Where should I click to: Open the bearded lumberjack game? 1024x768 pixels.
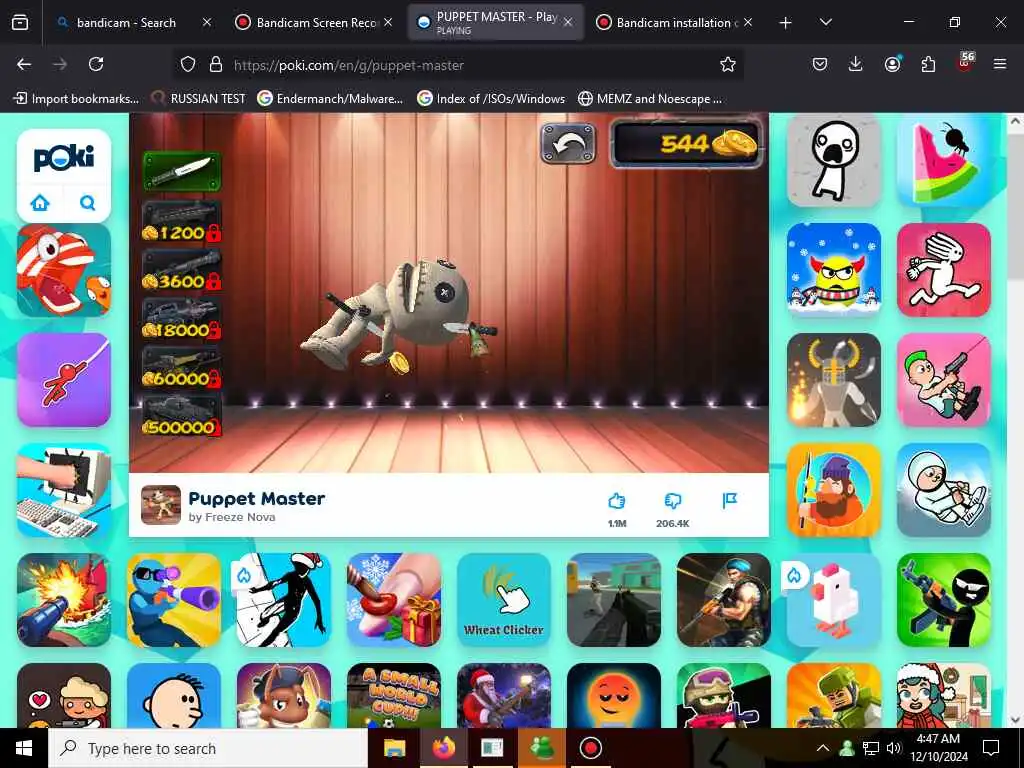point(834,490)
